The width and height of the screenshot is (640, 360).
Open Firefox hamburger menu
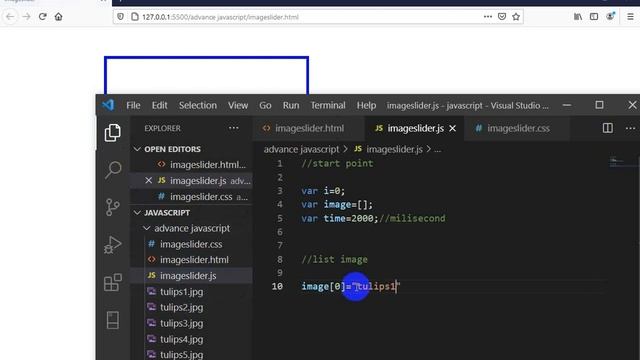tap(631, 17)
